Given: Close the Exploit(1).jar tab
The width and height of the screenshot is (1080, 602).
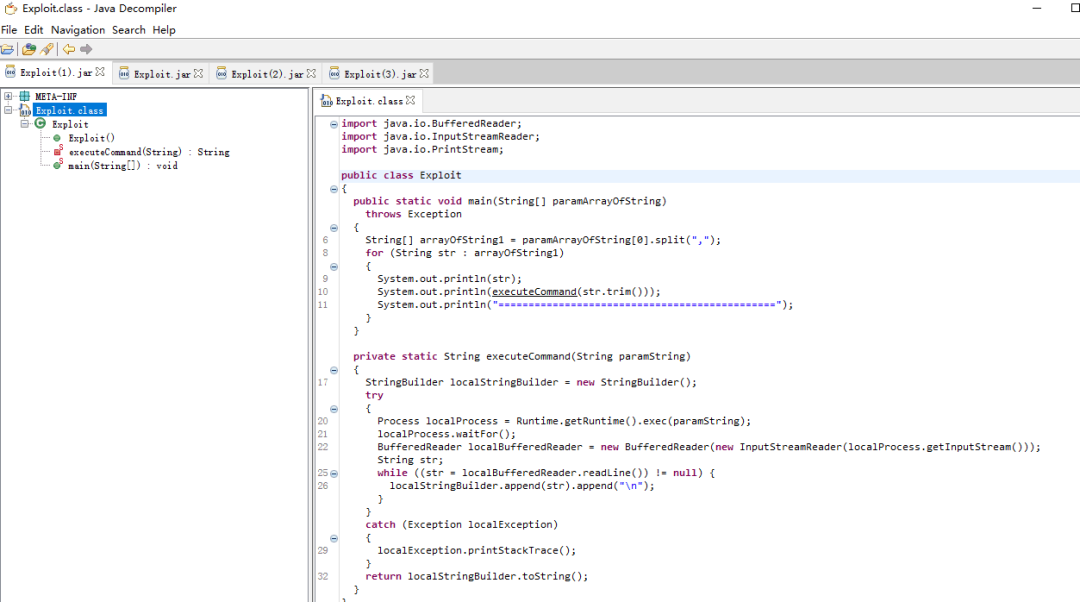Looking at the screenshot, I should point(101,72).
